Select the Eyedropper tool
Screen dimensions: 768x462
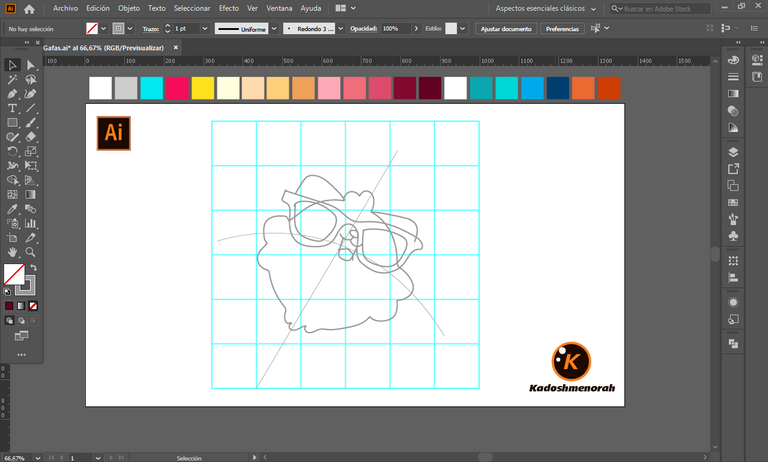click(12, 209)
